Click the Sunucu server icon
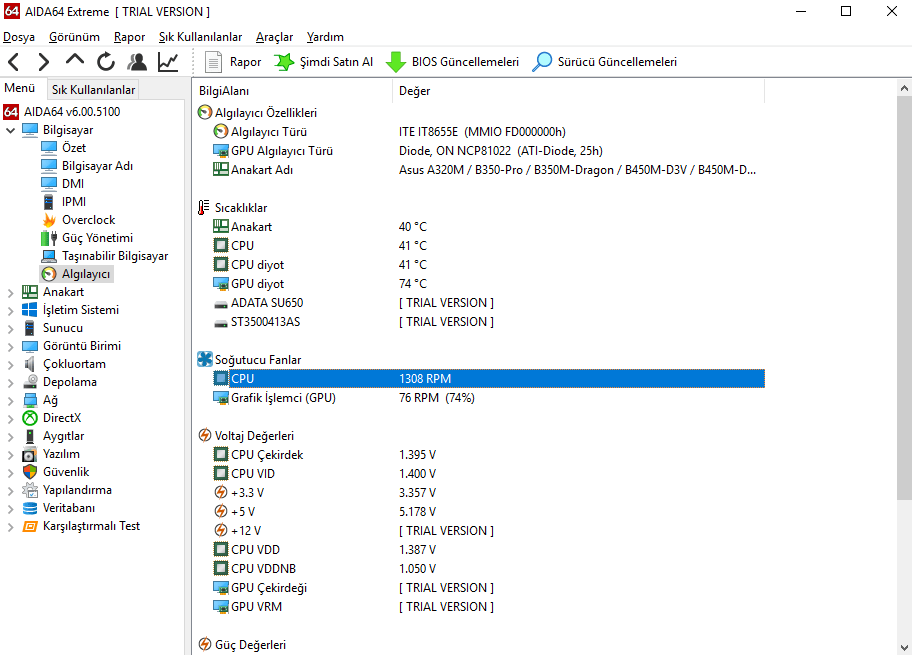Viewport: 912px width, 655px height. [30, 328]
